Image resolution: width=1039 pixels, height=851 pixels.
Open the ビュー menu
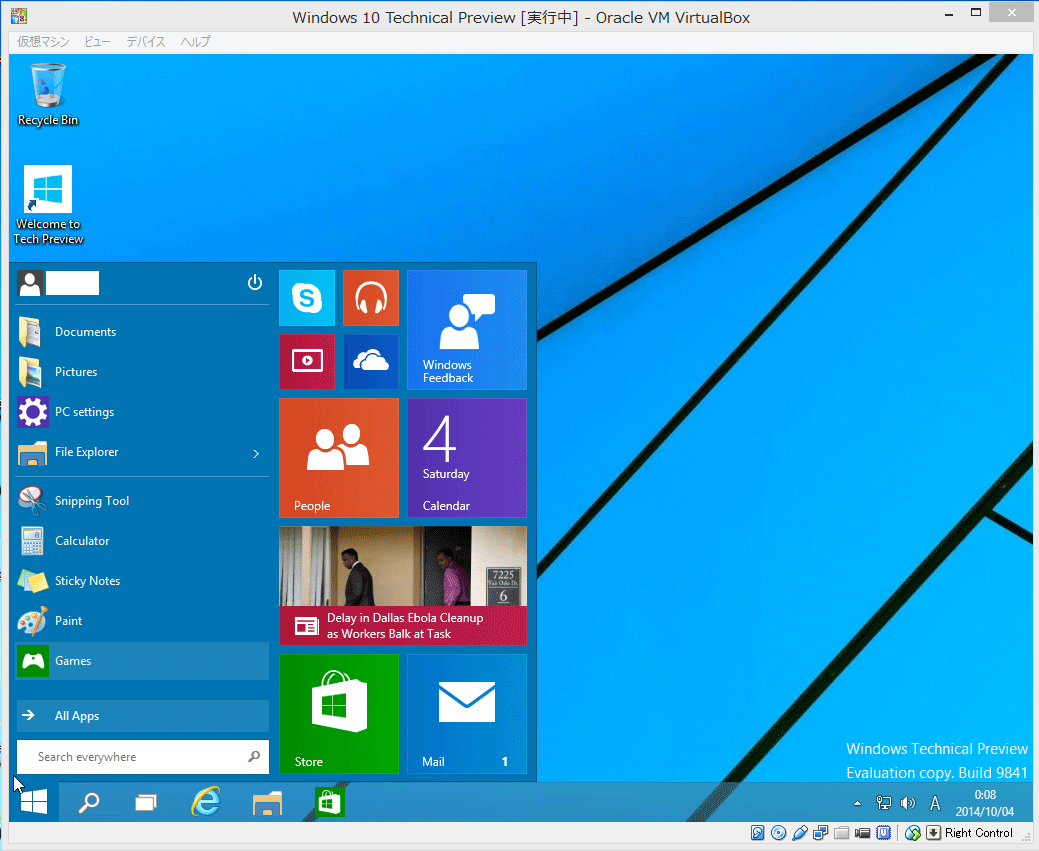(x=97, y=41)
